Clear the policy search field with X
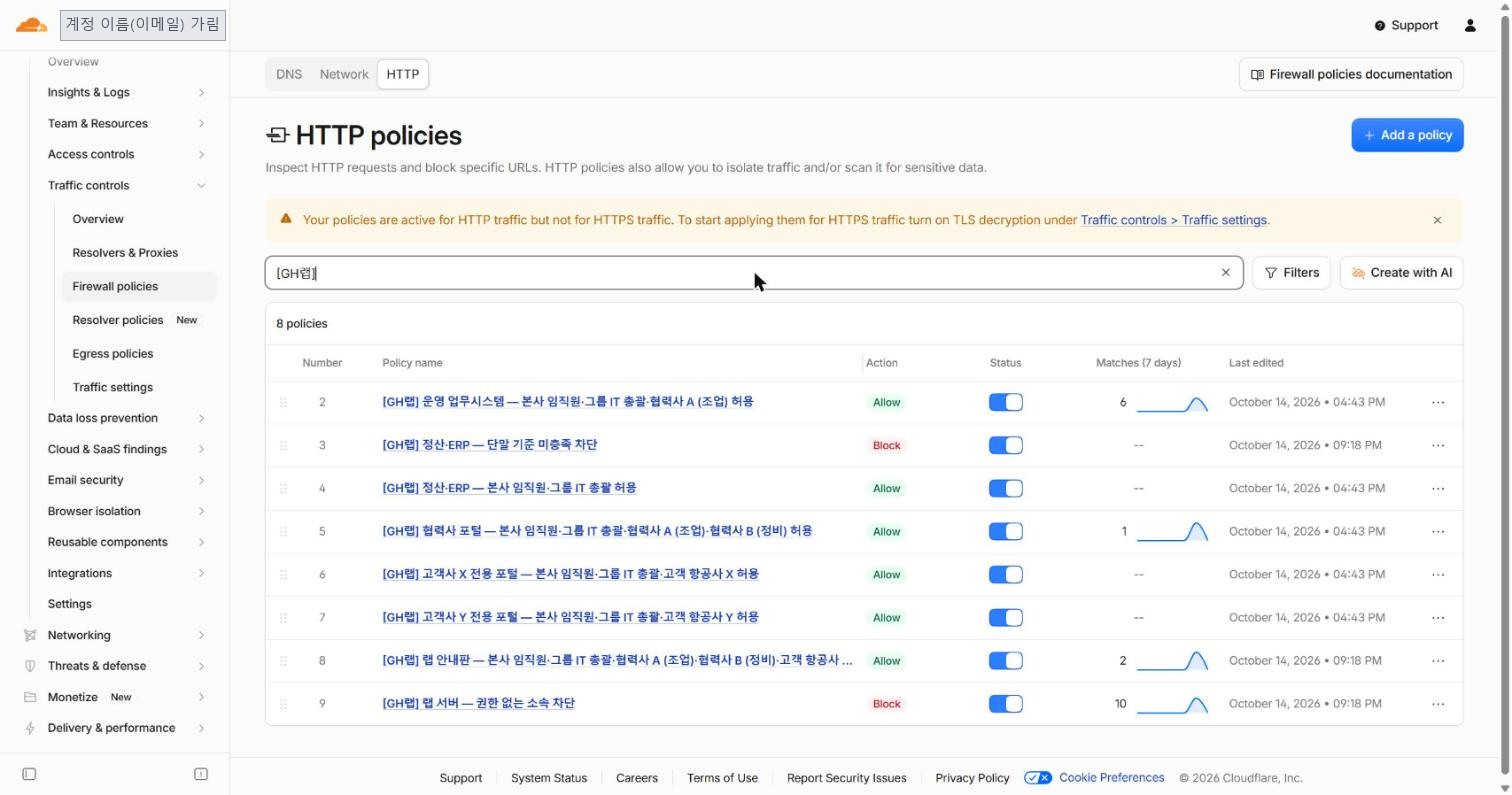The image size is (1512, 795). click(1225, 273)
